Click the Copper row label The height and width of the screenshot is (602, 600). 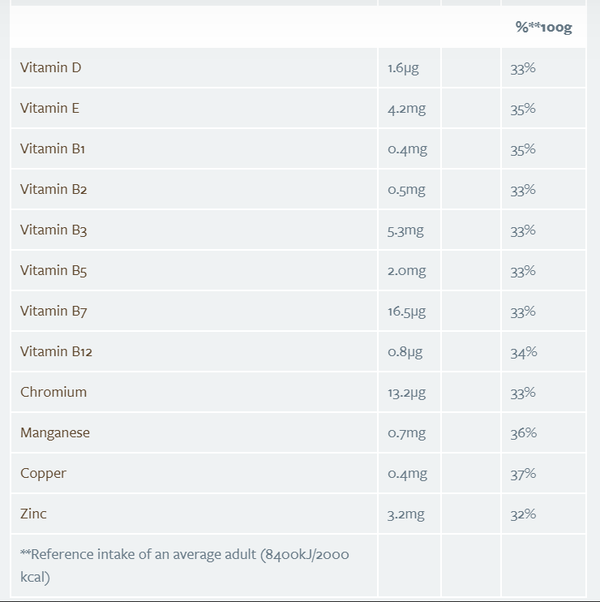[43, 473]
